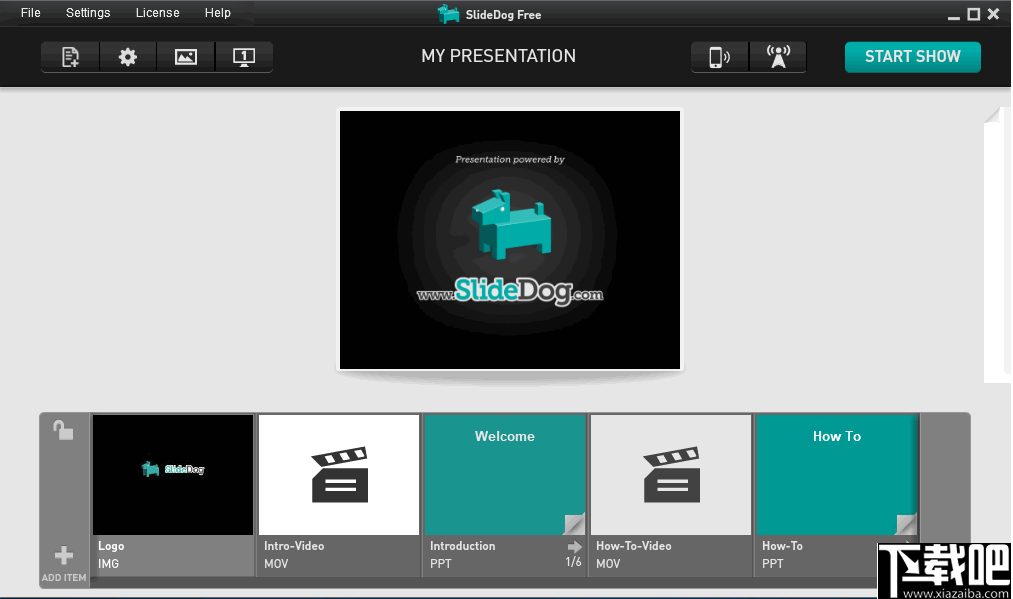Viewport: 1013px width, 599px height.
Task: Click the slide advance arrow near 1/6
Action: (574, 546)
